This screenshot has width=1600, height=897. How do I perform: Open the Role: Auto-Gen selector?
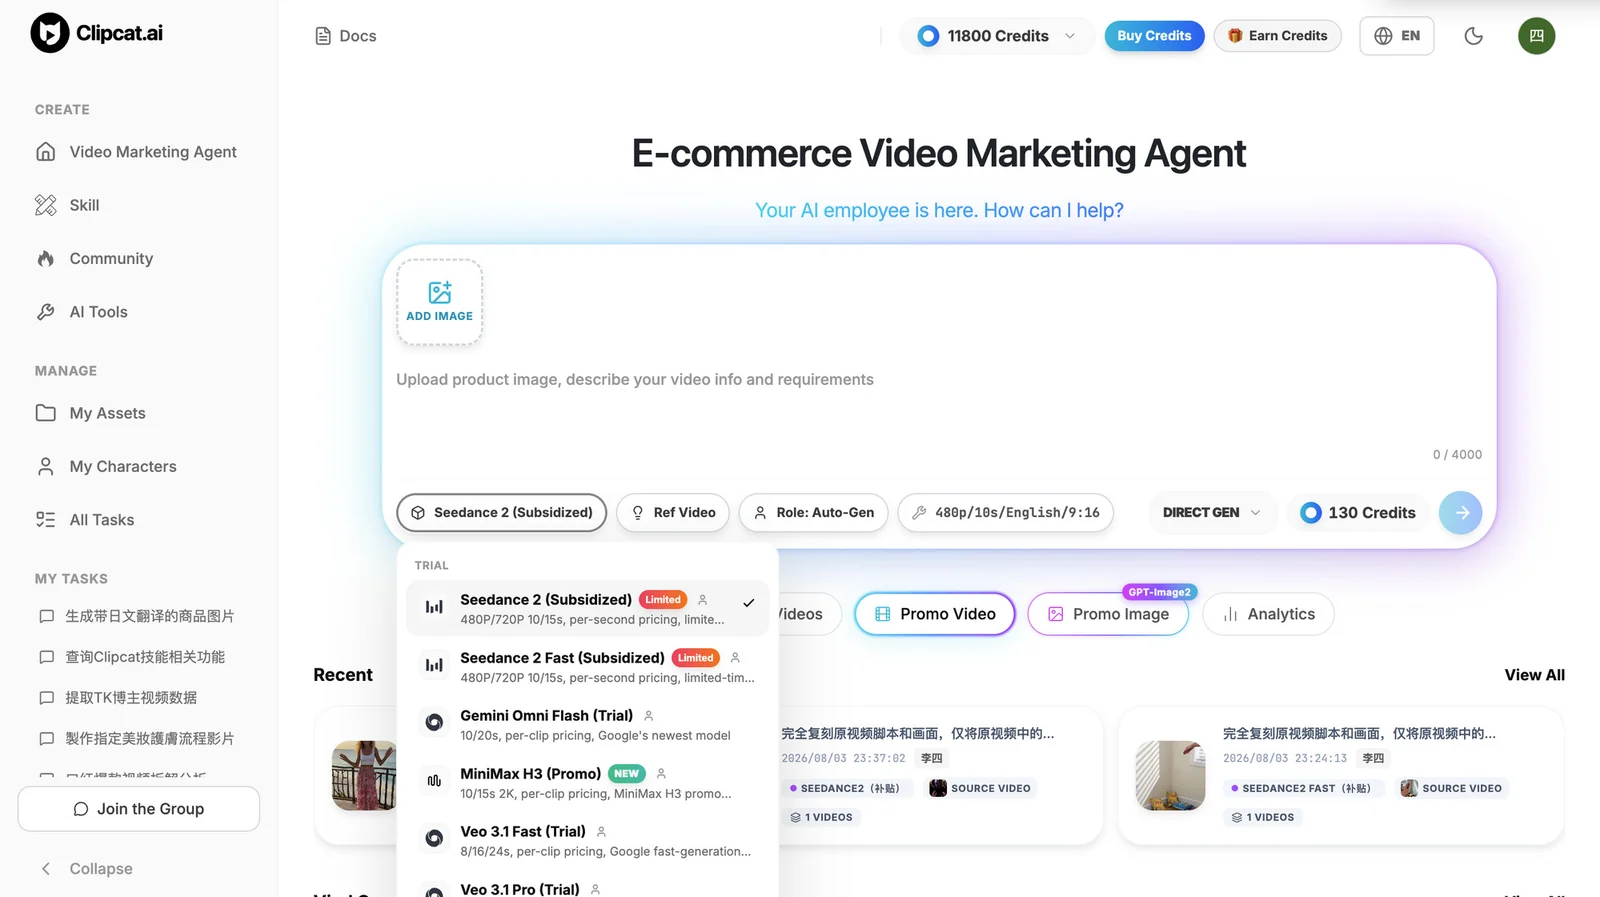point(814,513)
